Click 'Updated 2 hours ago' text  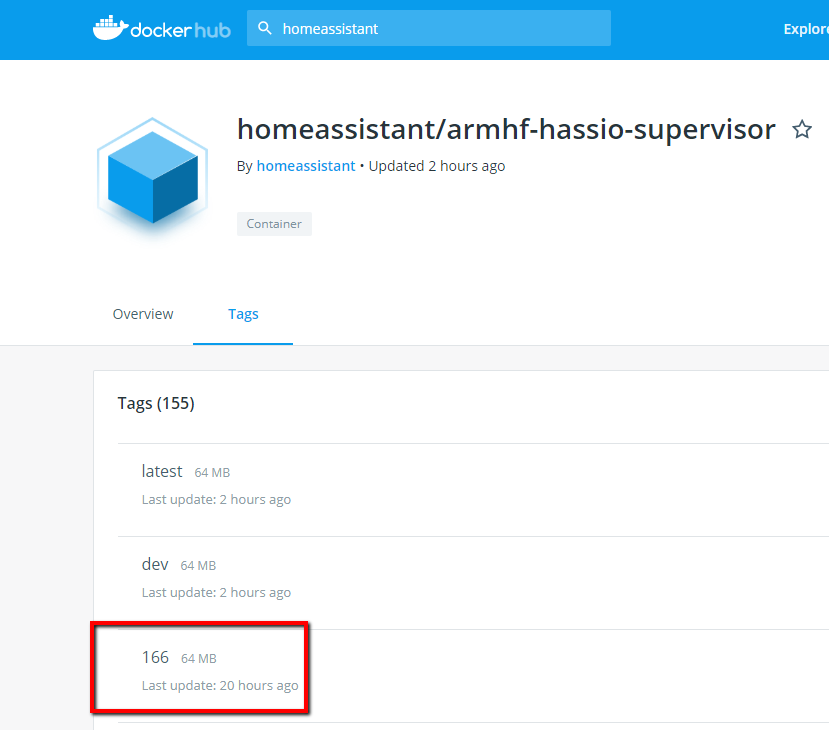coord(437,166)
